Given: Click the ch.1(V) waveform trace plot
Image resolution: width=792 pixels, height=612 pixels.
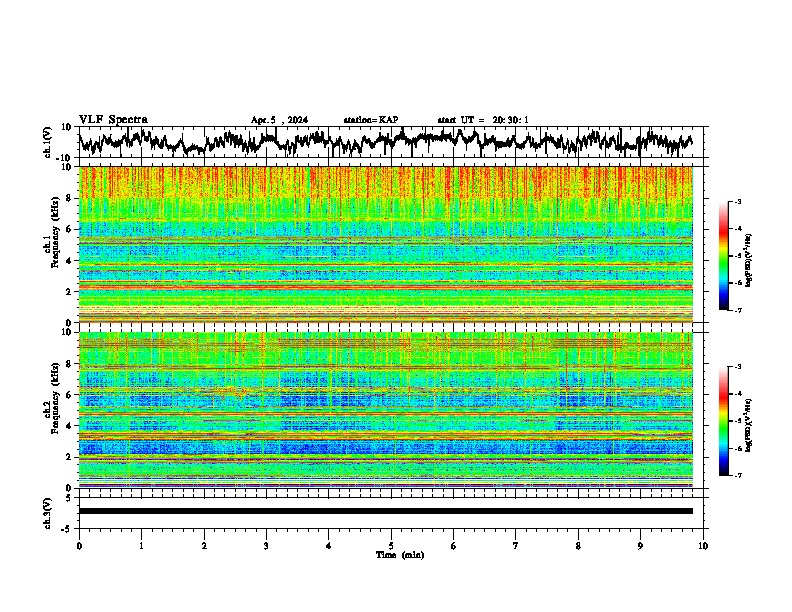Looking at the screenshot, I should 385,142.
